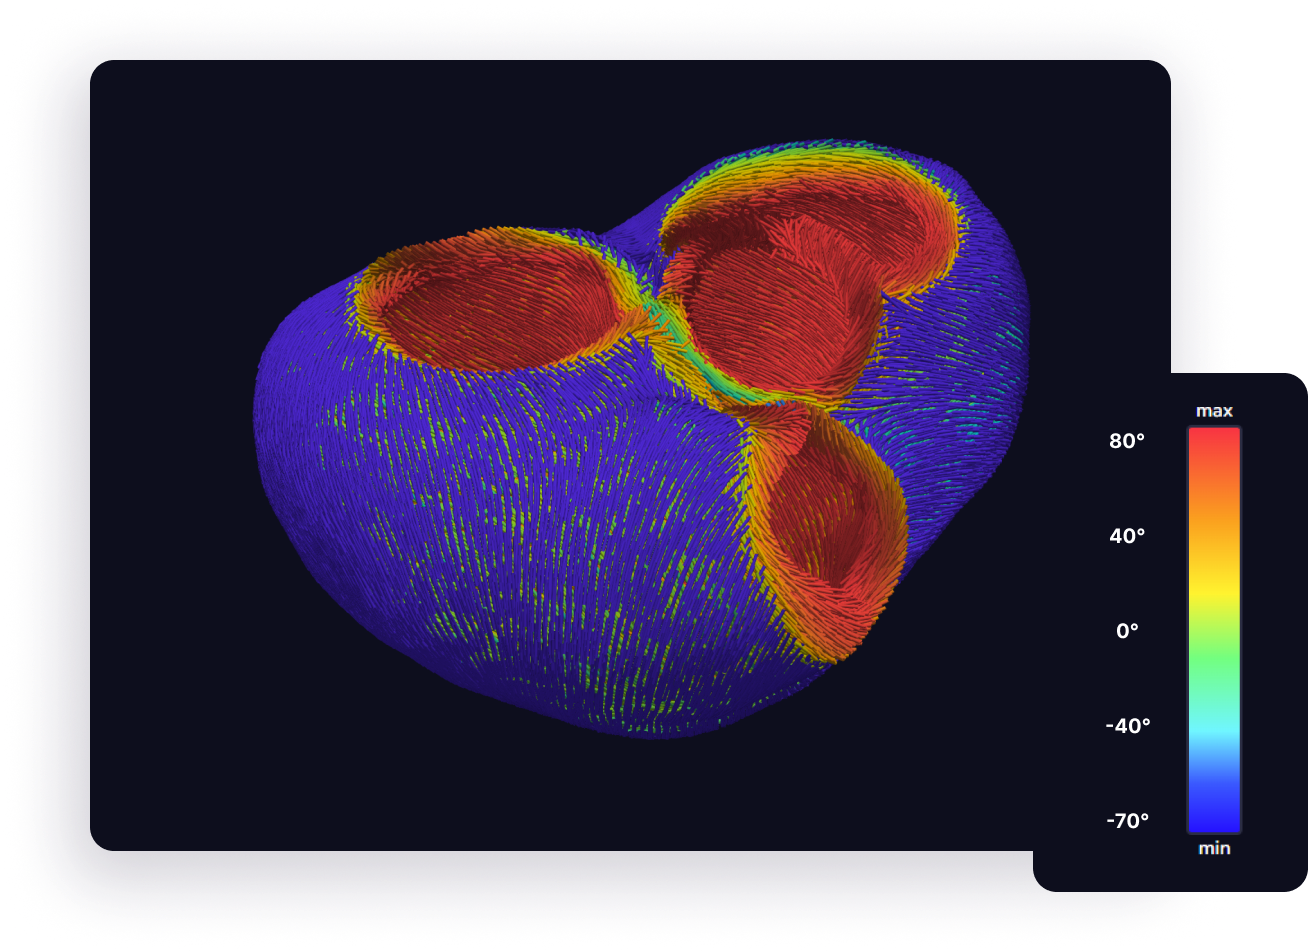This screenshot has height=951, width=1308.
Task: Select the "min" label below the color bar
Action: 1212,847
